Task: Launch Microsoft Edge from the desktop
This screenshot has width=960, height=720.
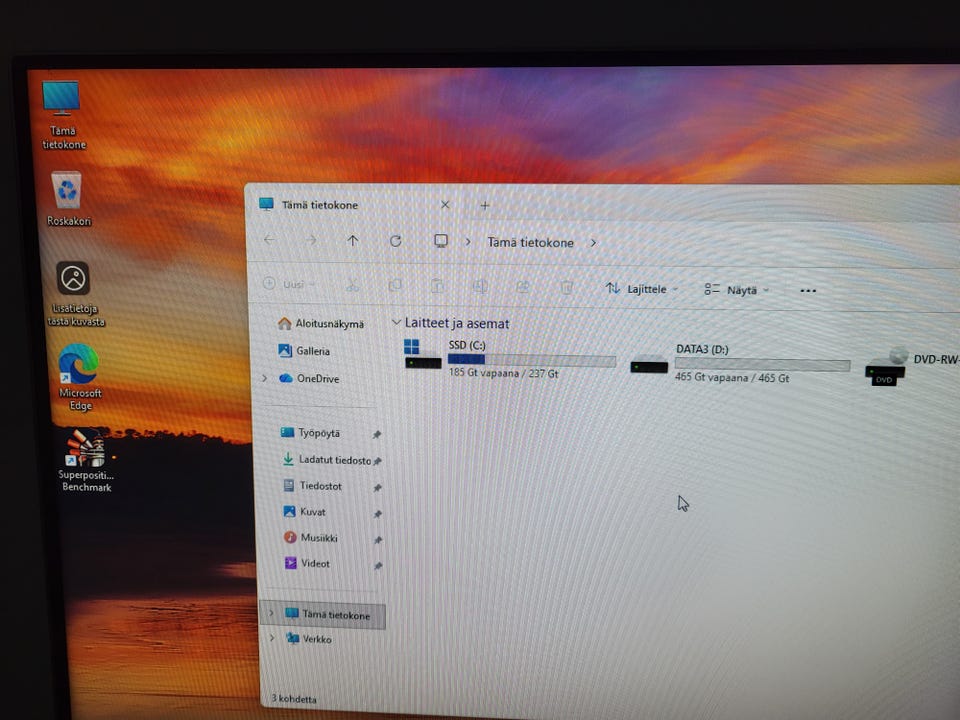Action: click(79, 377)
